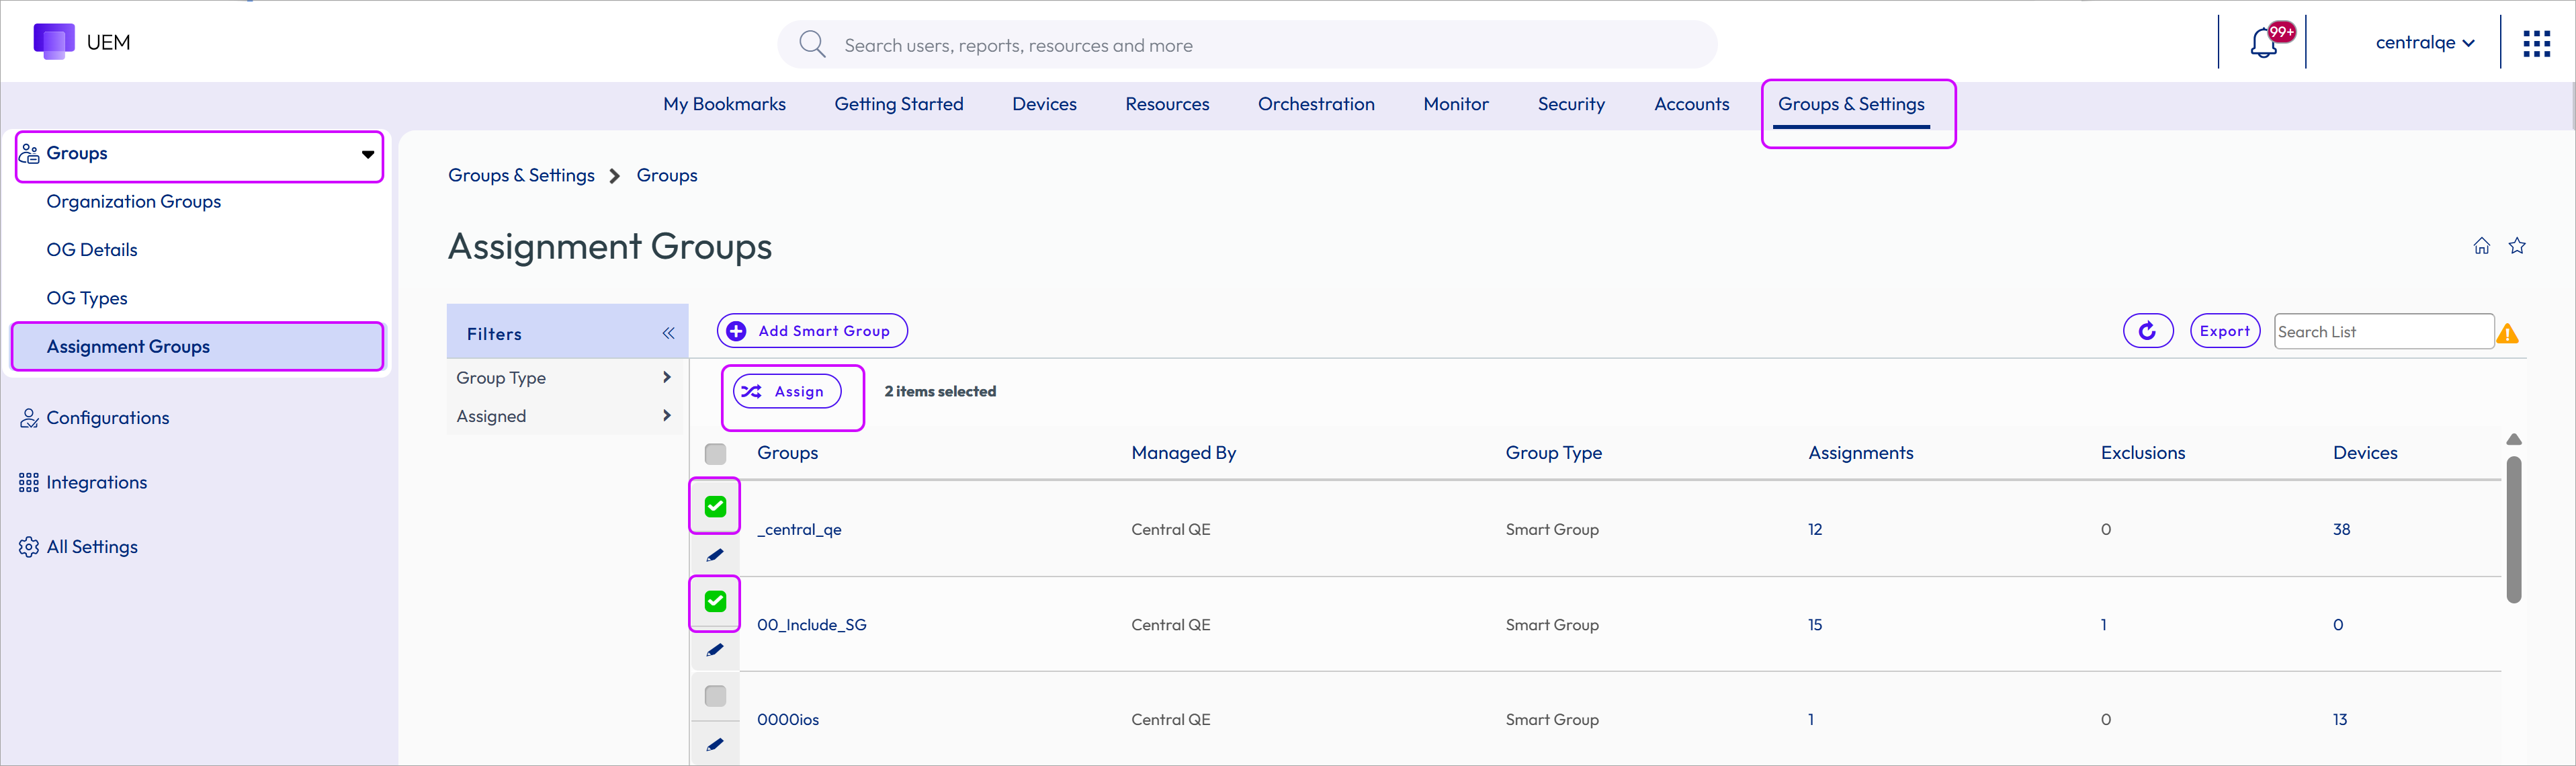Click the refresh list icon
The image size is (2576, 766).
coord(2148,331)
